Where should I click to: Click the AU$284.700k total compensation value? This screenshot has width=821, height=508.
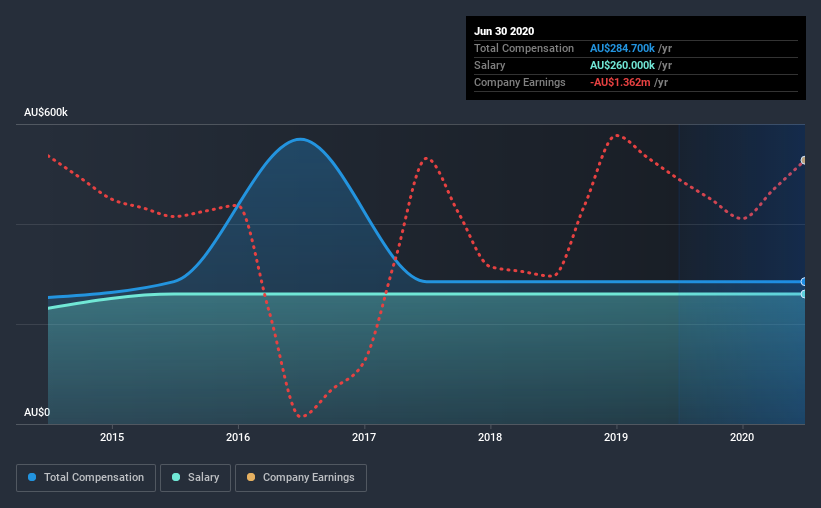pos(622,48)
